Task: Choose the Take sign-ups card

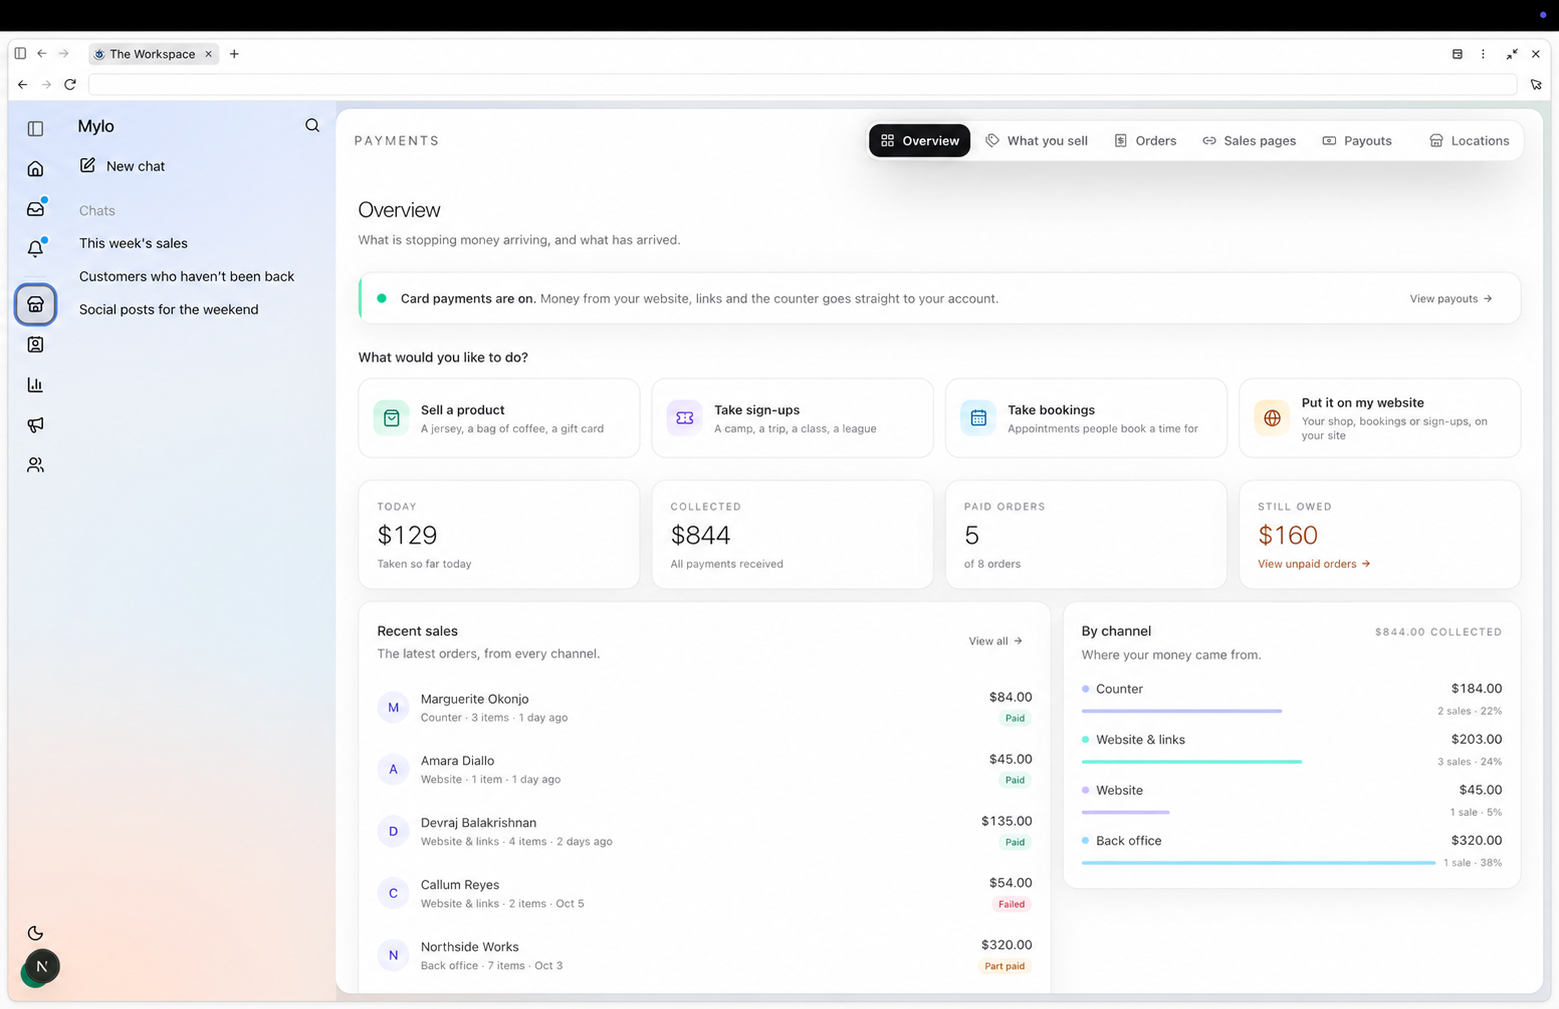Action: tap(792, 418)
